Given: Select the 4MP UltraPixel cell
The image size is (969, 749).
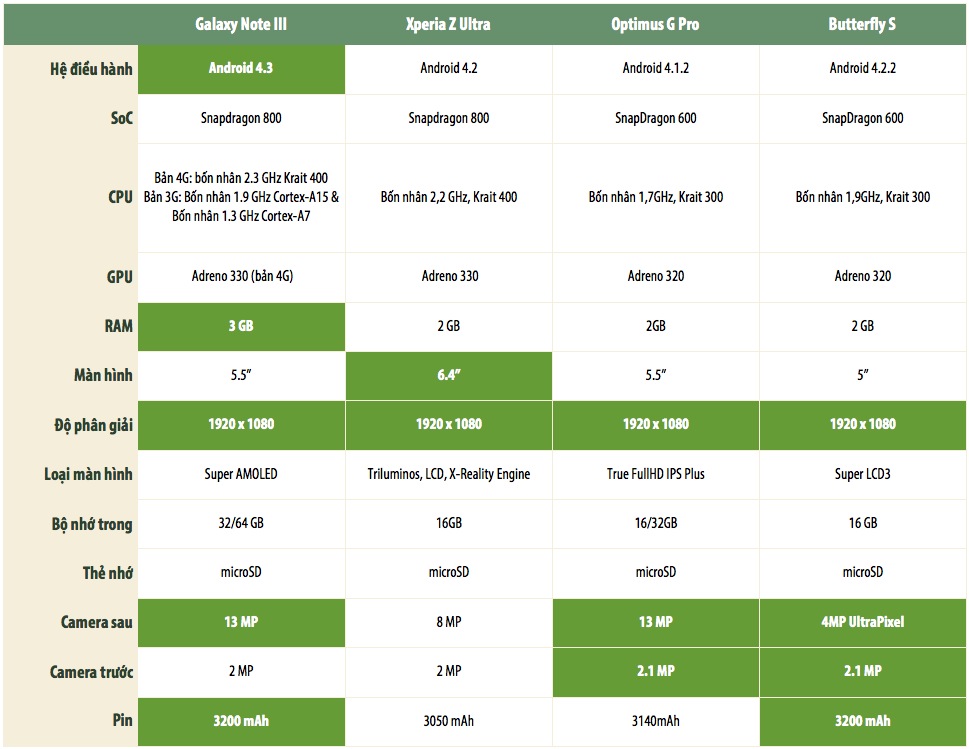Looking at the screenshot, I should (862, 622).
